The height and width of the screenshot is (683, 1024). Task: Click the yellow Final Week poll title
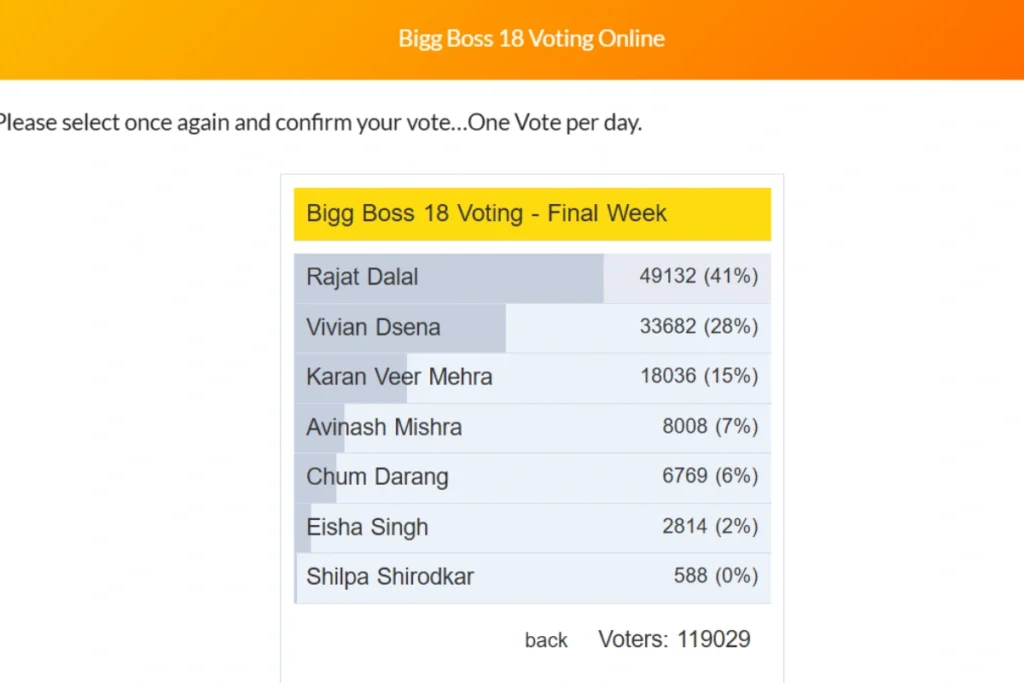[x=532, y=214]
